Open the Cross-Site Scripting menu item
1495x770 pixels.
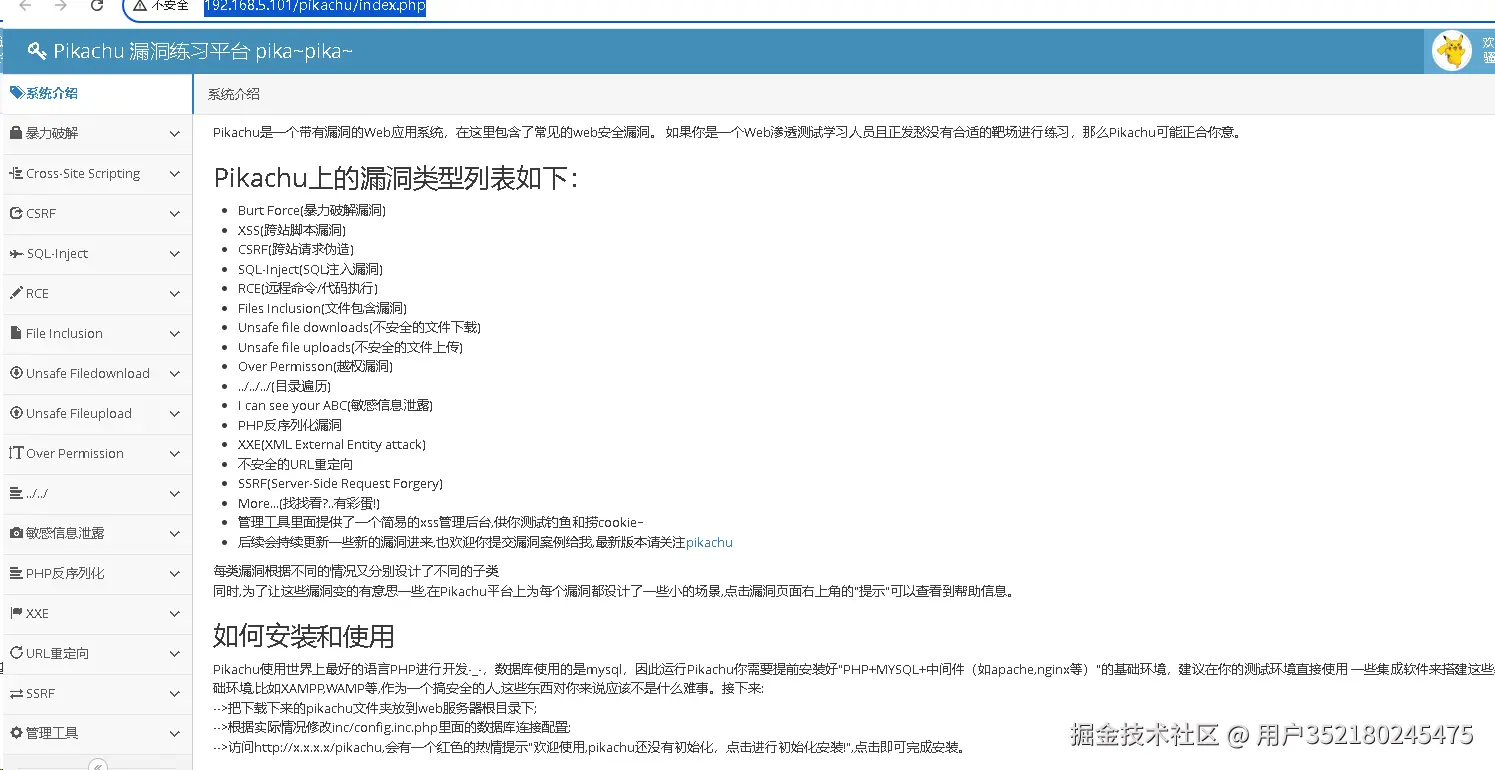[96, 174]
